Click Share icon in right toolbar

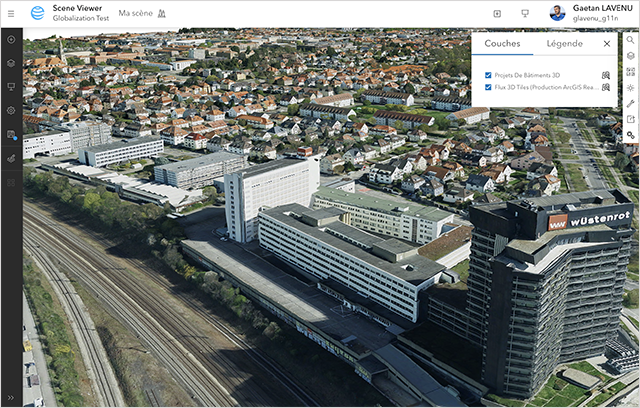(631, 119)
